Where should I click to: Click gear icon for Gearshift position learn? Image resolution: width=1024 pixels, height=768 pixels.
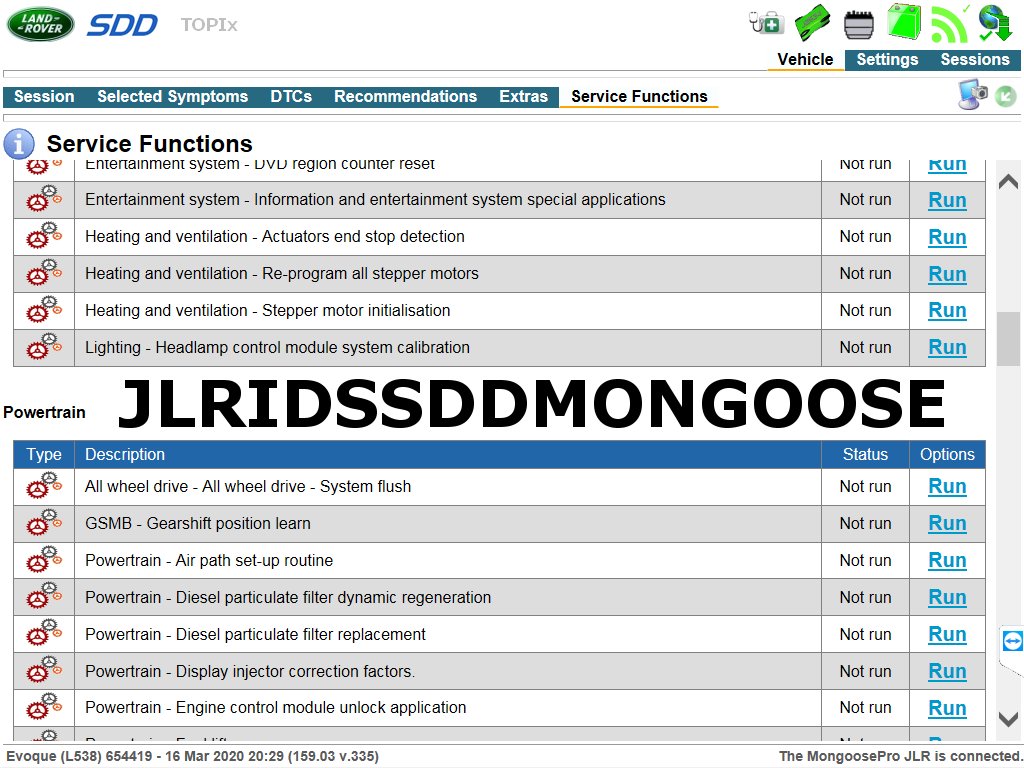pos(44,523)
